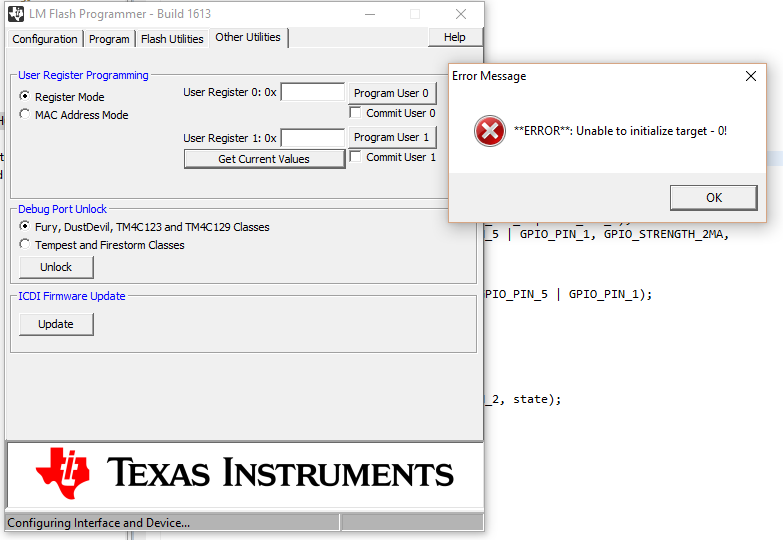Click the User Register Programming group label
The image size is (783, 540).
pyautogui.click(x=83, y=75)
